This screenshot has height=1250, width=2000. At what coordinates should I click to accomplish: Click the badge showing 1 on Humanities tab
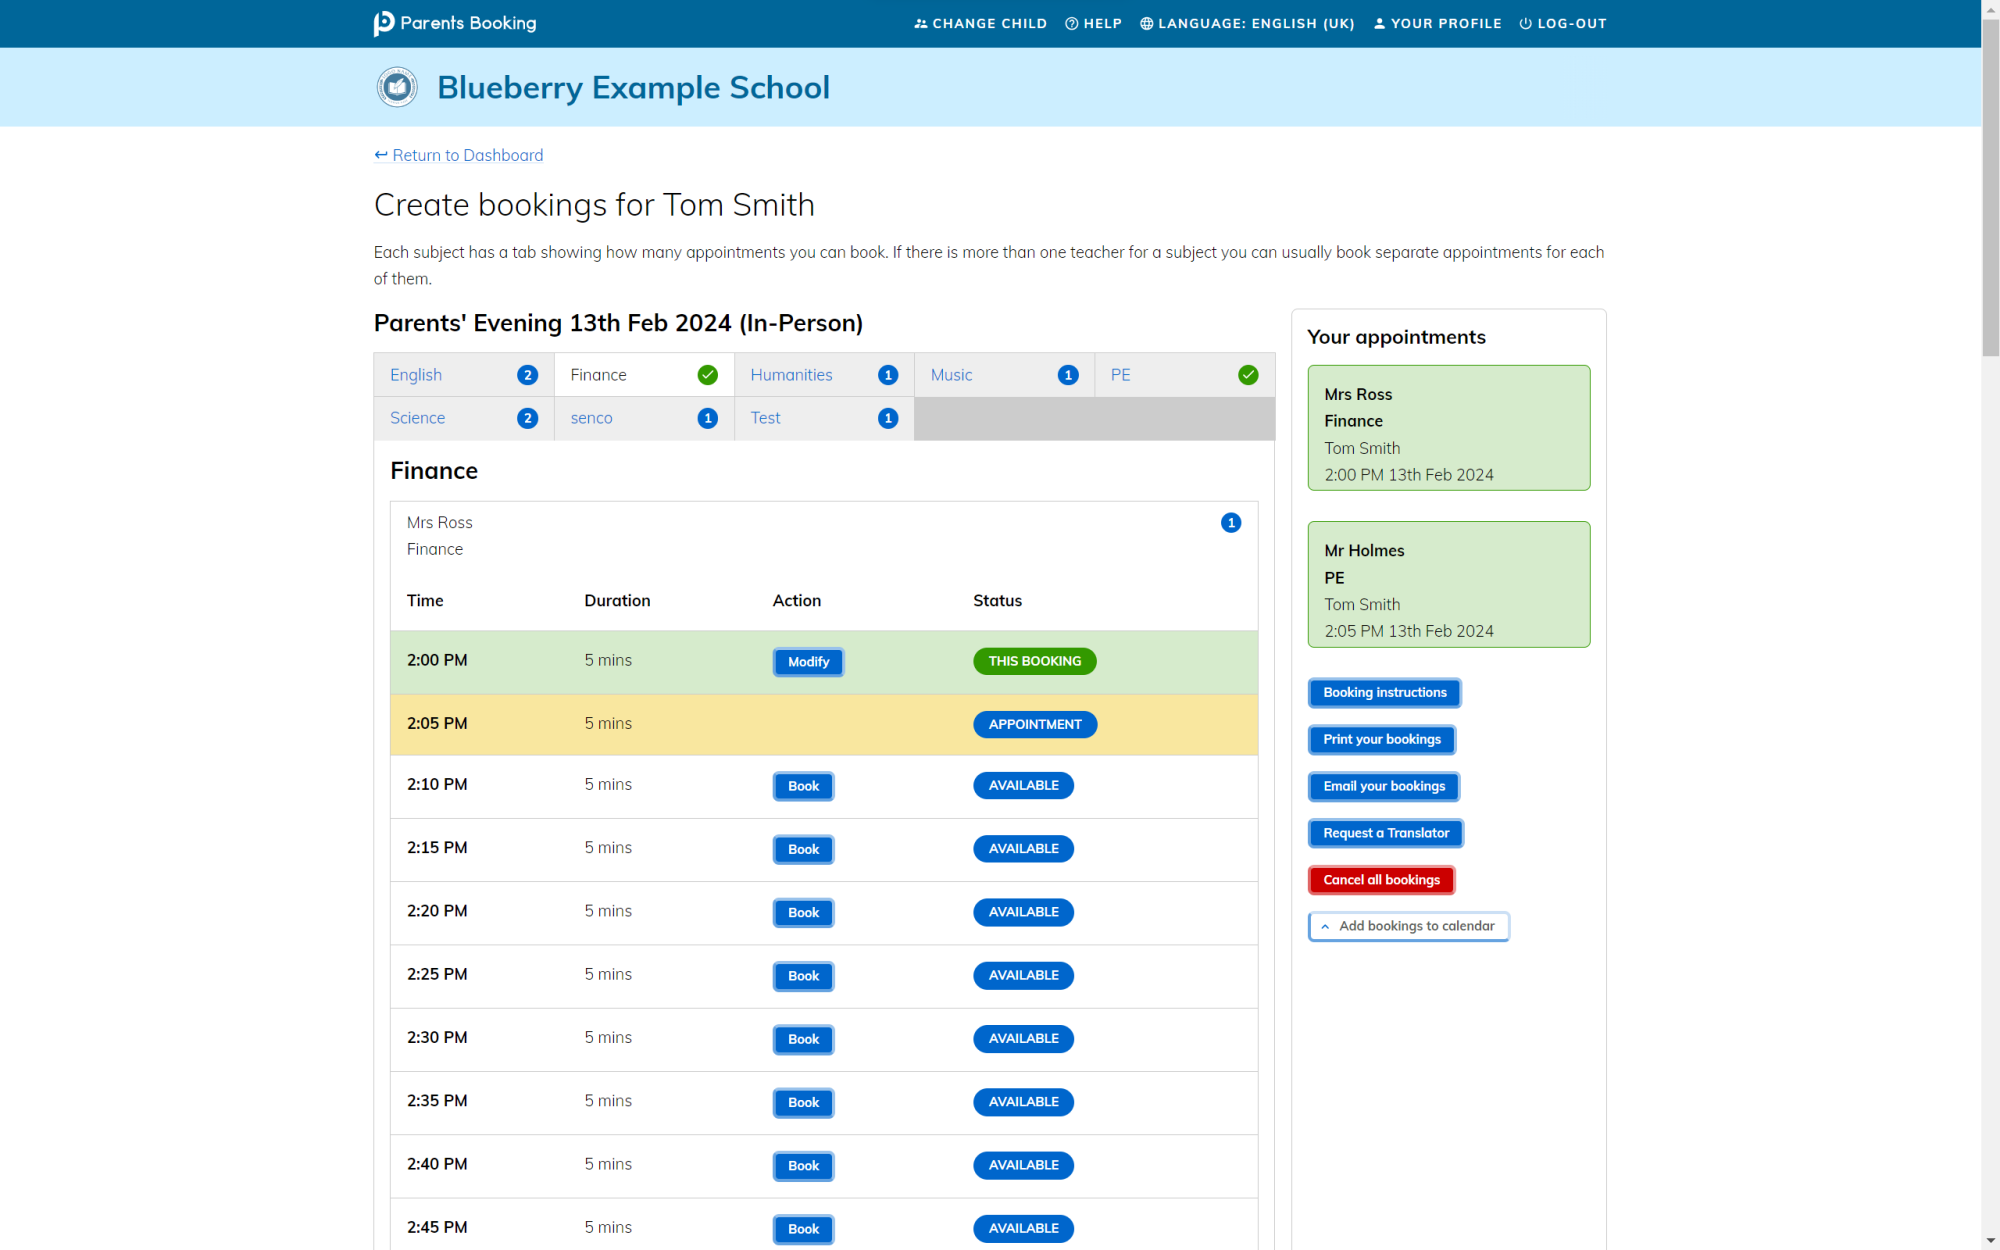click(x=888, y=375)
